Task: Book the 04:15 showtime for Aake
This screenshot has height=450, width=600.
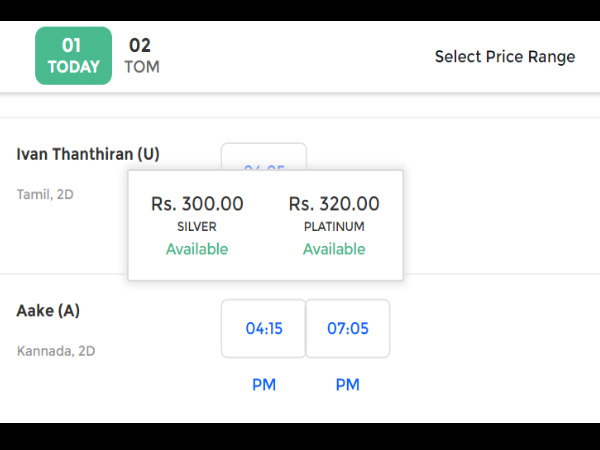Action: pyautogui.click(x=264, y=328)
